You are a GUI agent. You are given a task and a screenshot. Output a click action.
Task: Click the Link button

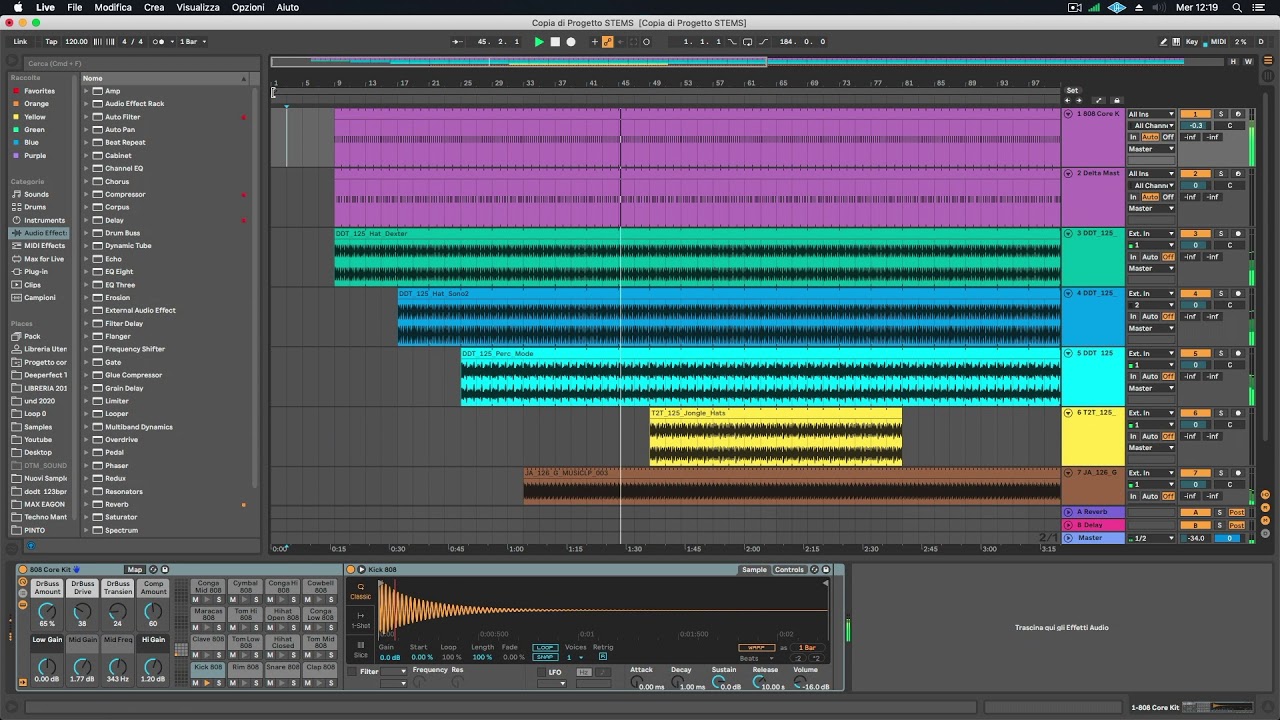pyautogui.click(x=20, y=42)
